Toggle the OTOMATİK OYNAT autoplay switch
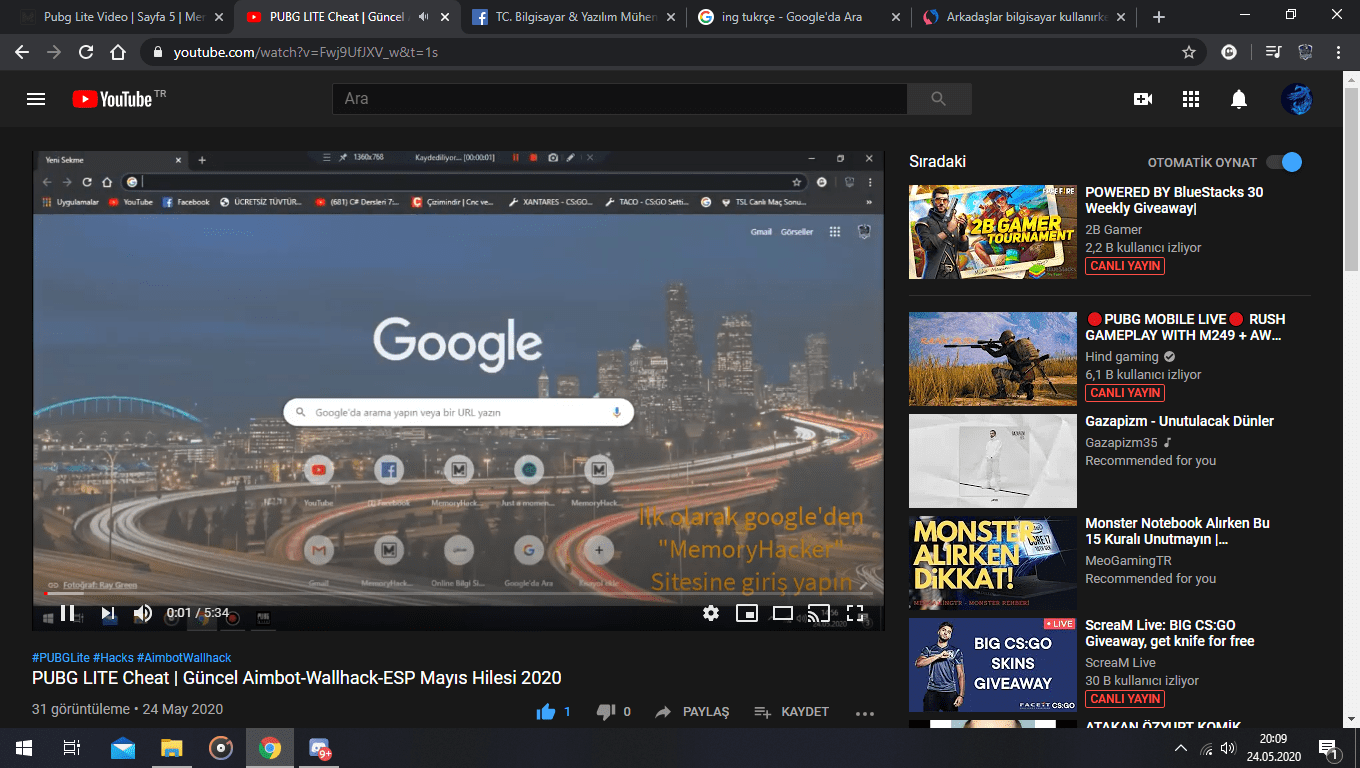 1284,162
